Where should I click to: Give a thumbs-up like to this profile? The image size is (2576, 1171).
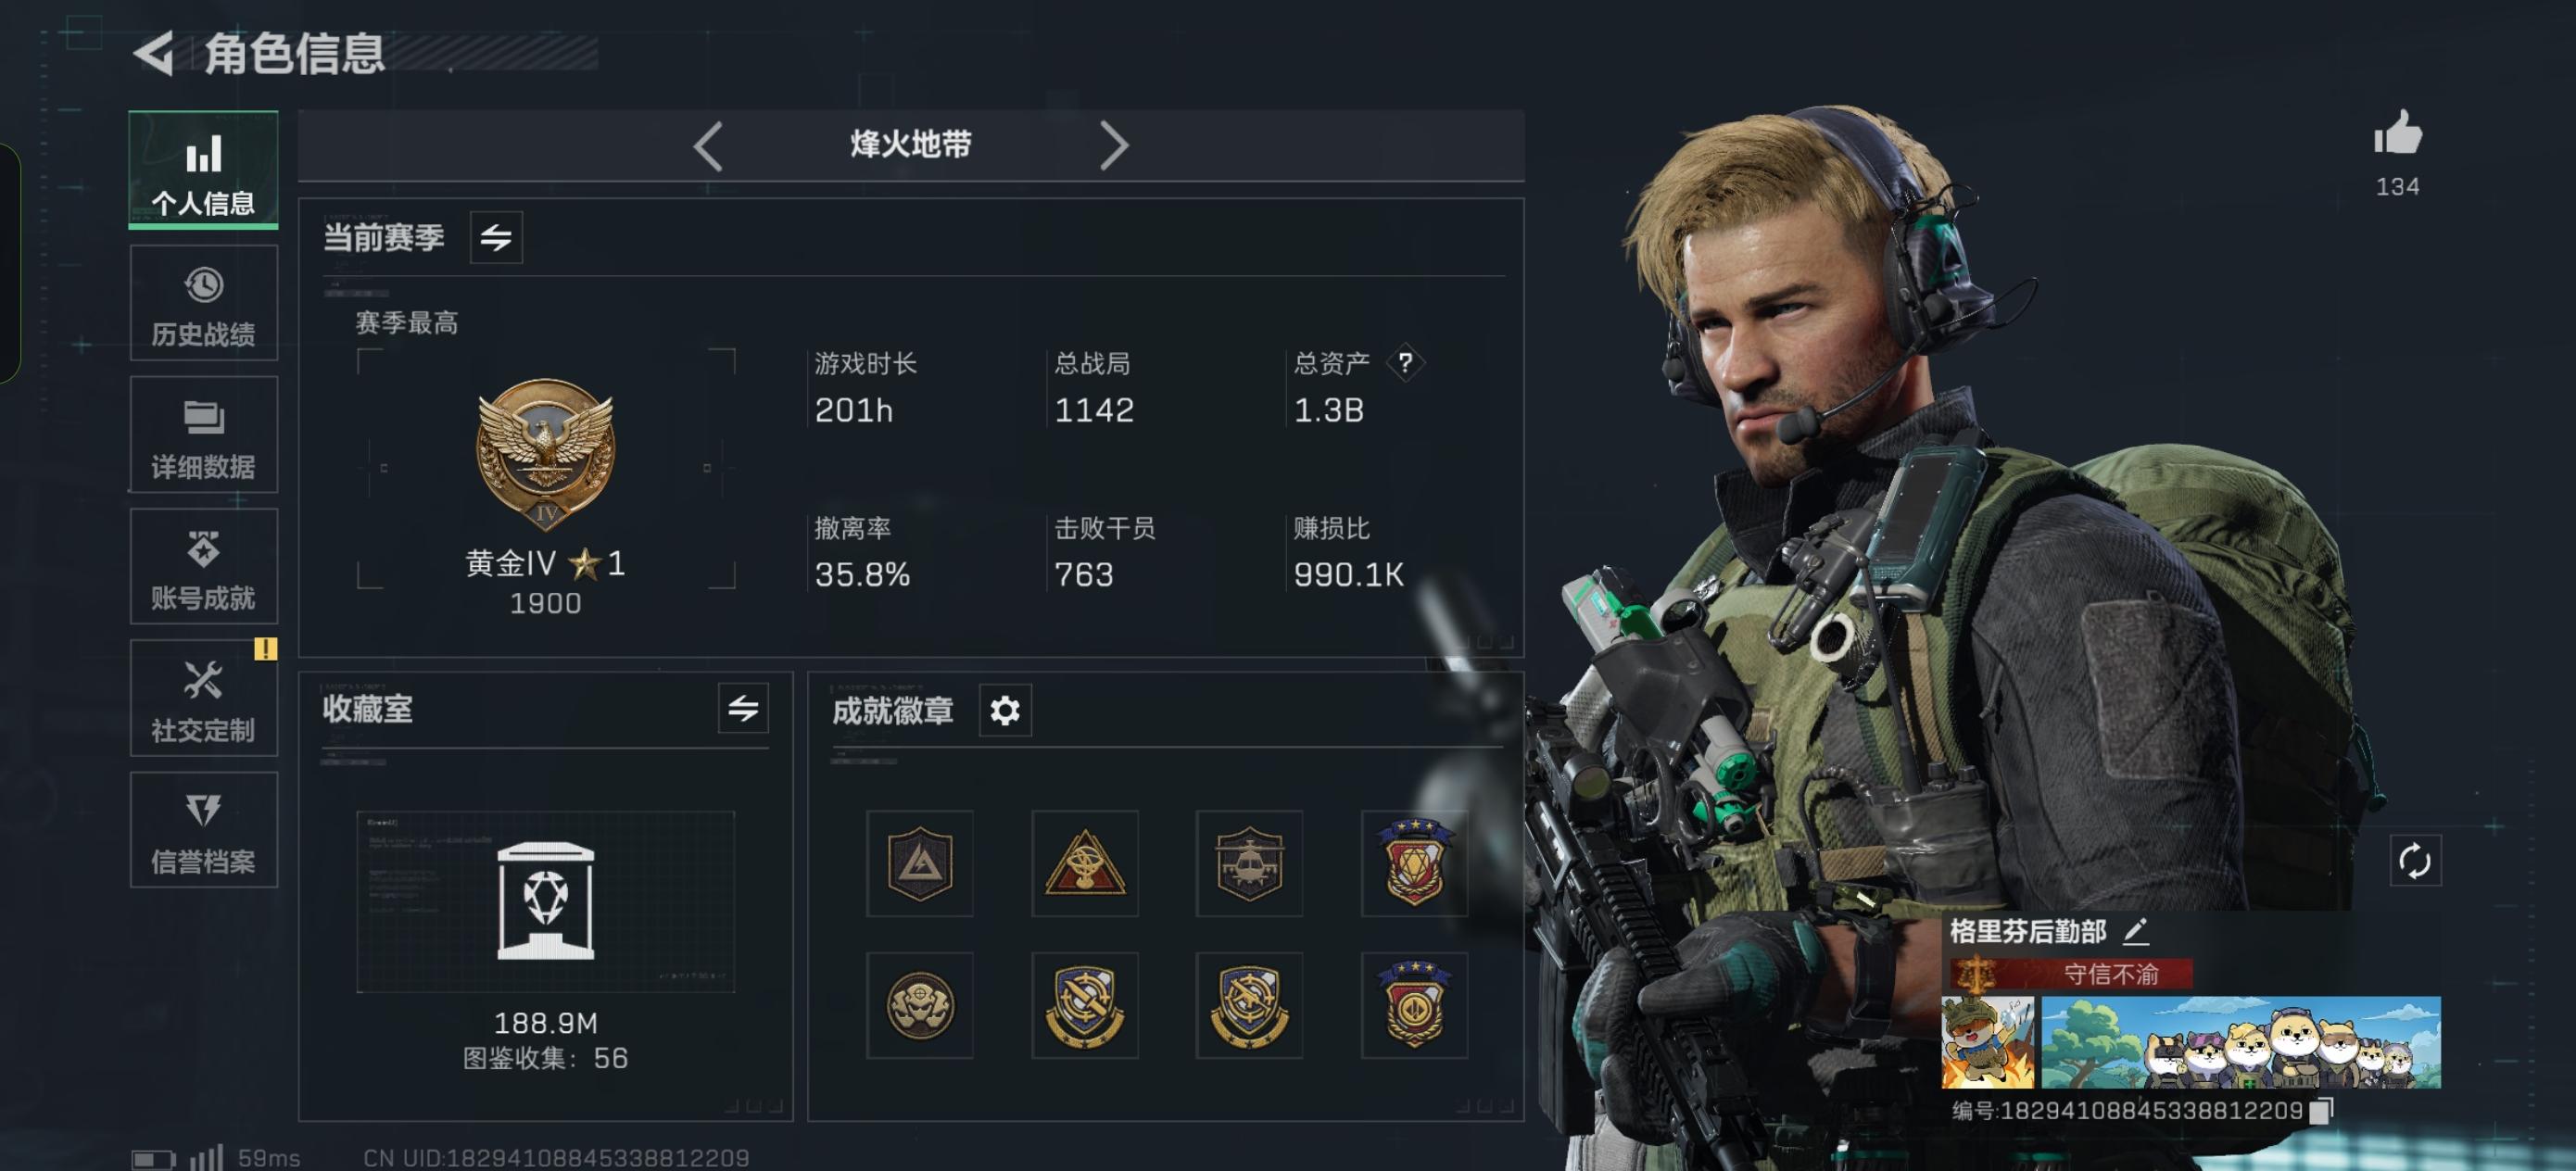[x=2397, y=133]
